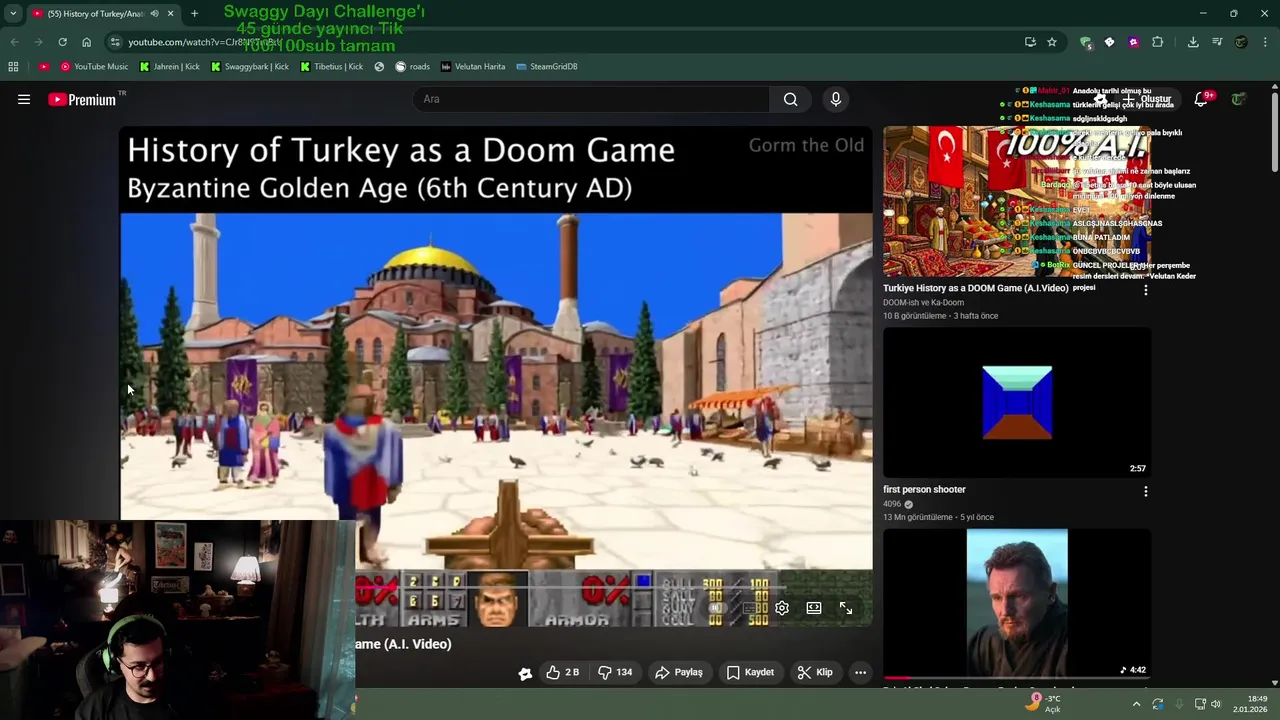Open options menu for first person shooter video
The width and height of the screenshot is (1280, 720).
(x=1146, y=491)
